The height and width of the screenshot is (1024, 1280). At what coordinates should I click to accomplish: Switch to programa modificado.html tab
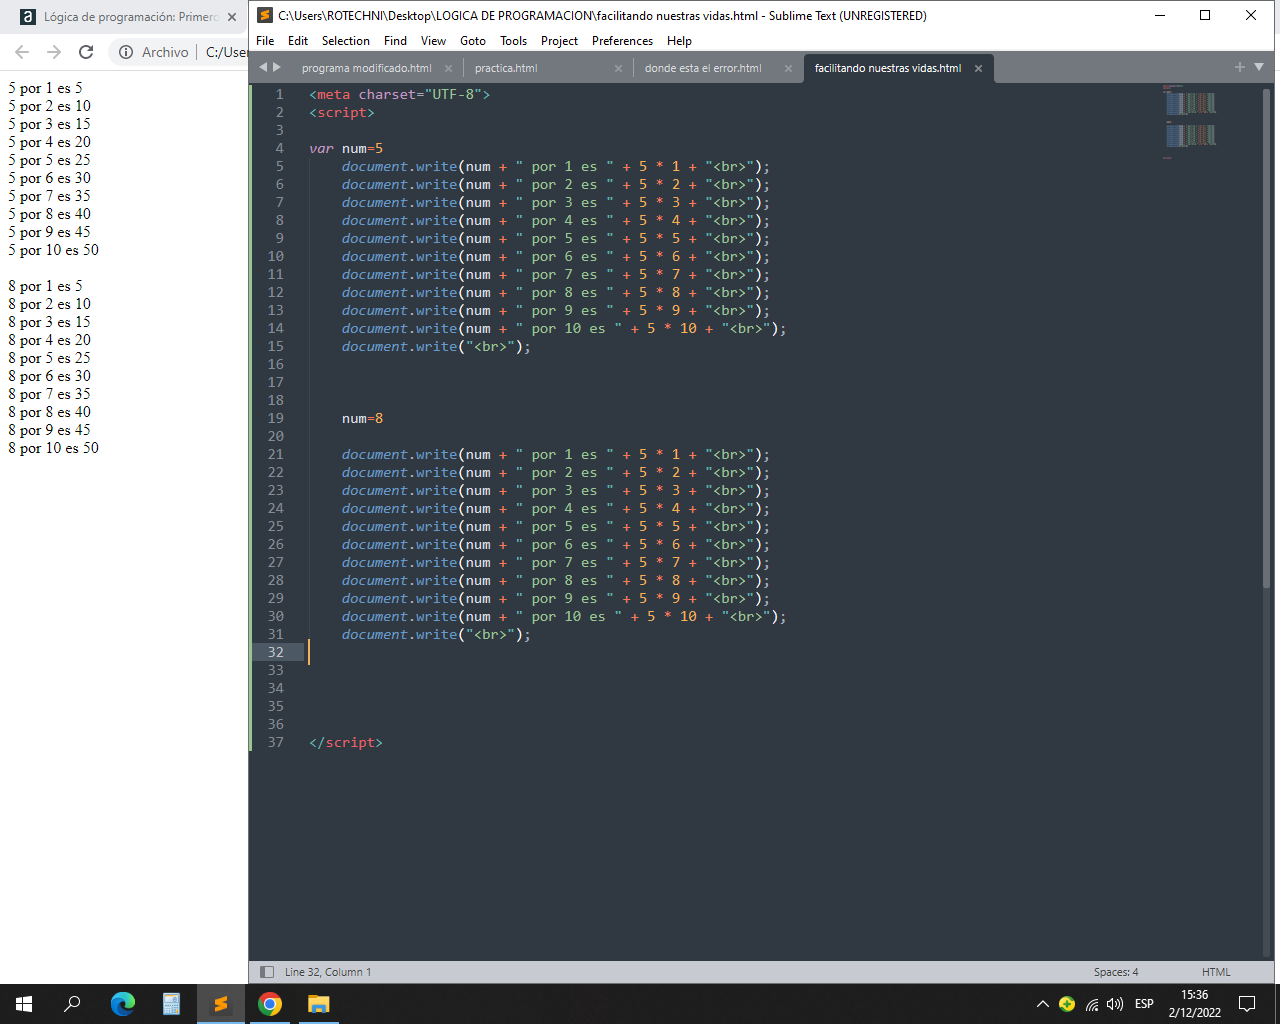(366, 68)
